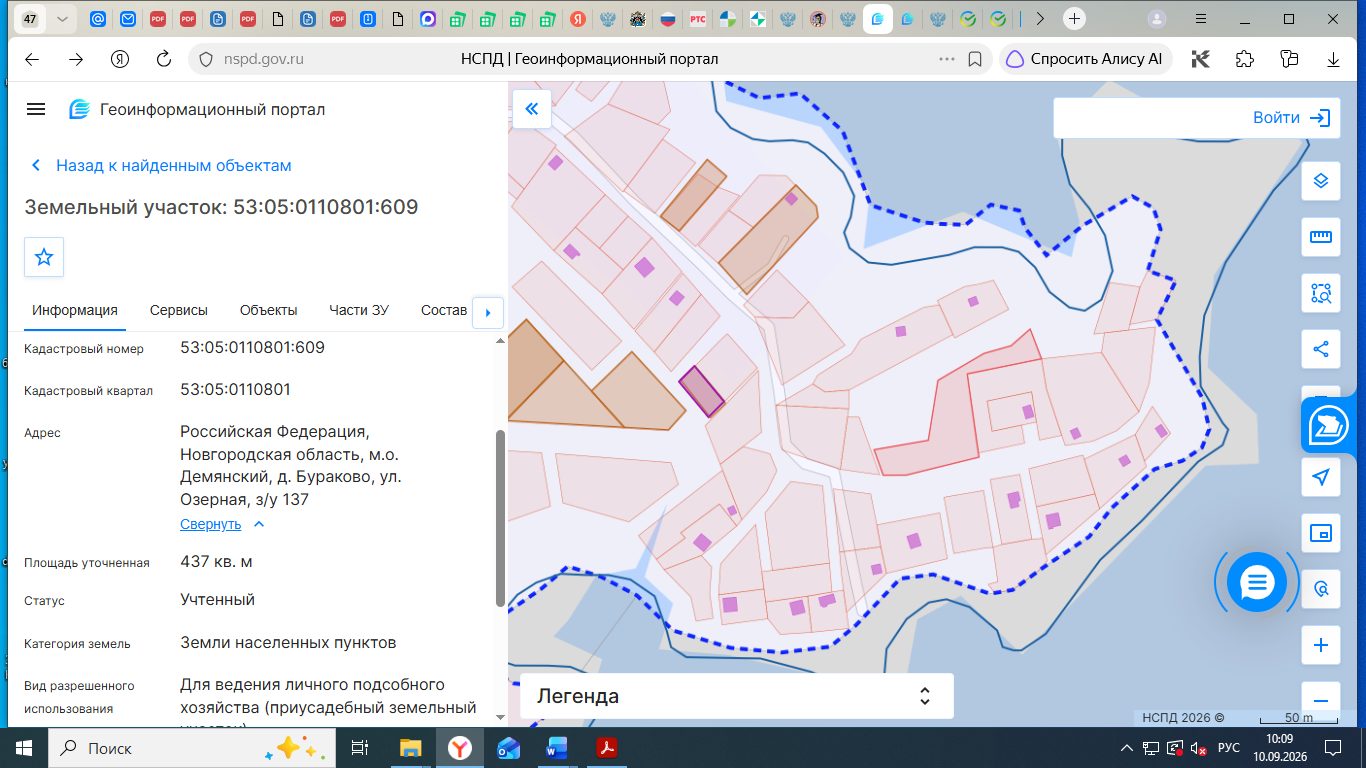Image resolution: width=1366 pixels, height=768 pixels.
Task: Show the overview mini-map
Action: pyautogui.click(x=1320, y=533)
